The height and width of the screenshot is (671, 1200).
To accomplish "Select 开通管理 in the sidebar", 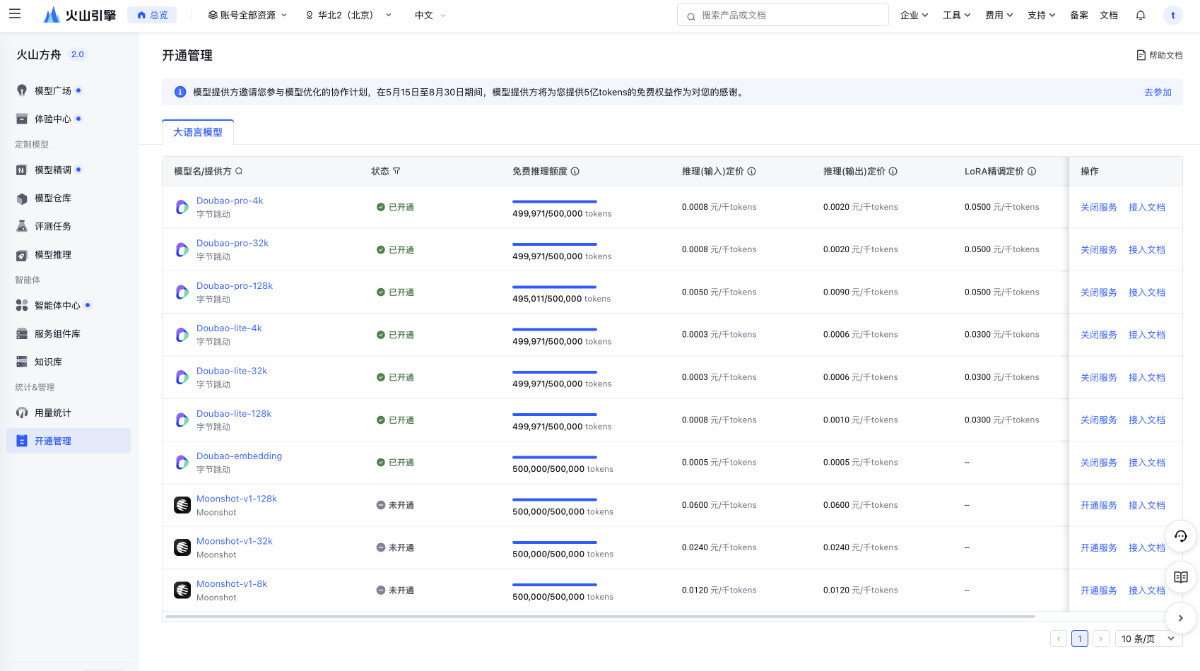I will click(x=68, y=441).
